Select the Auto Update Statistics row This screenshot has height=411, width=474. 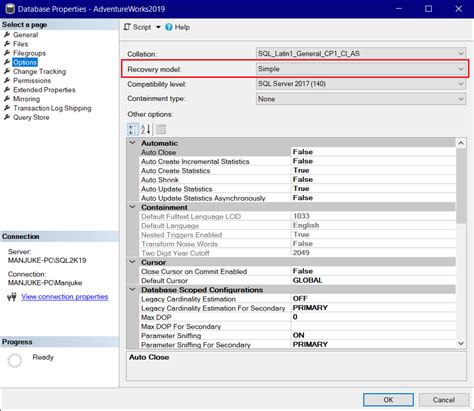pos(297,189)
